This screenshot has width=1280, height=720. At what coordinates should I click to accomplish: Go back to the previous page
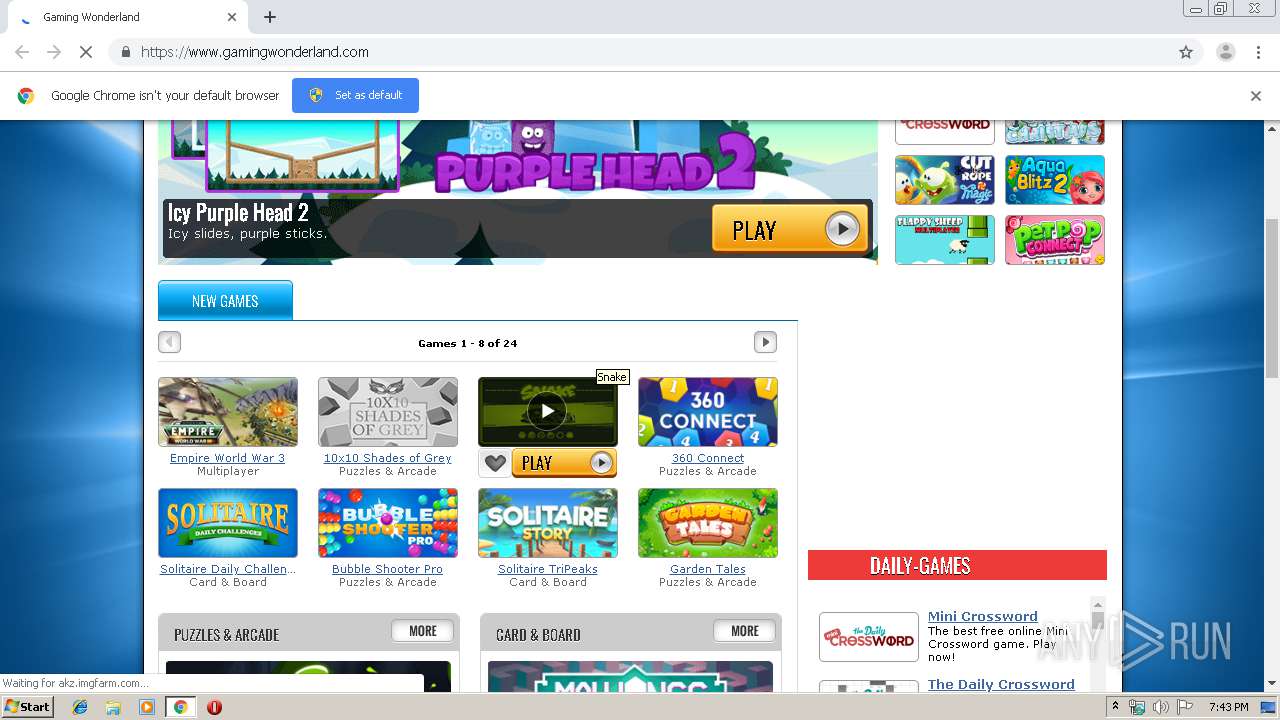[22, 52]
